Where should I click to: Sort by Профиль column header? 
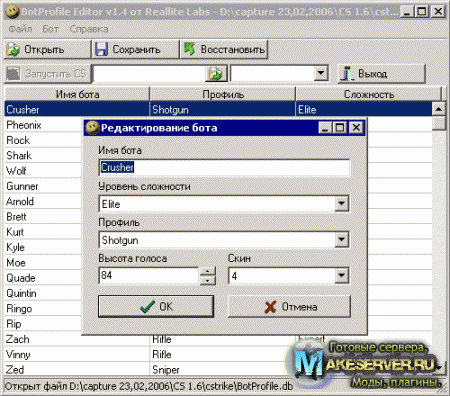coord(223,94)
